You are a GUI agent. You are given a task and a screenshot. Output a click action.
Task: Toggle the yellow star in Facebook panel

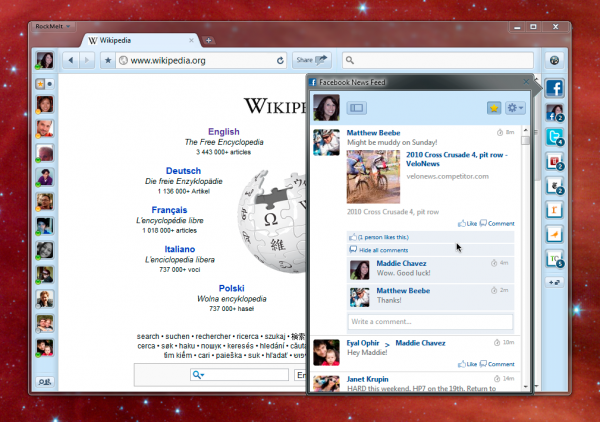(494, 108)
